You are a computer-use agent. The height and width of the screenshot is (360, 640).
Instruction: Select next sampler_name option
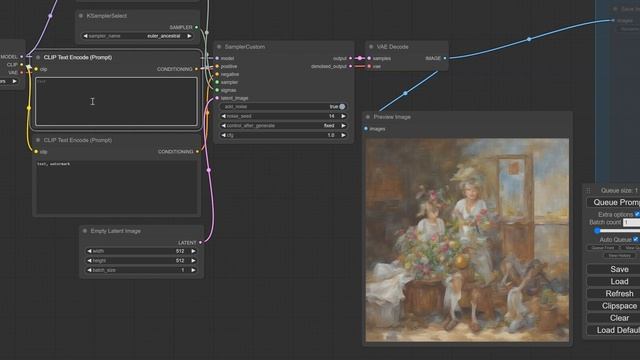(x=189, y=36)
